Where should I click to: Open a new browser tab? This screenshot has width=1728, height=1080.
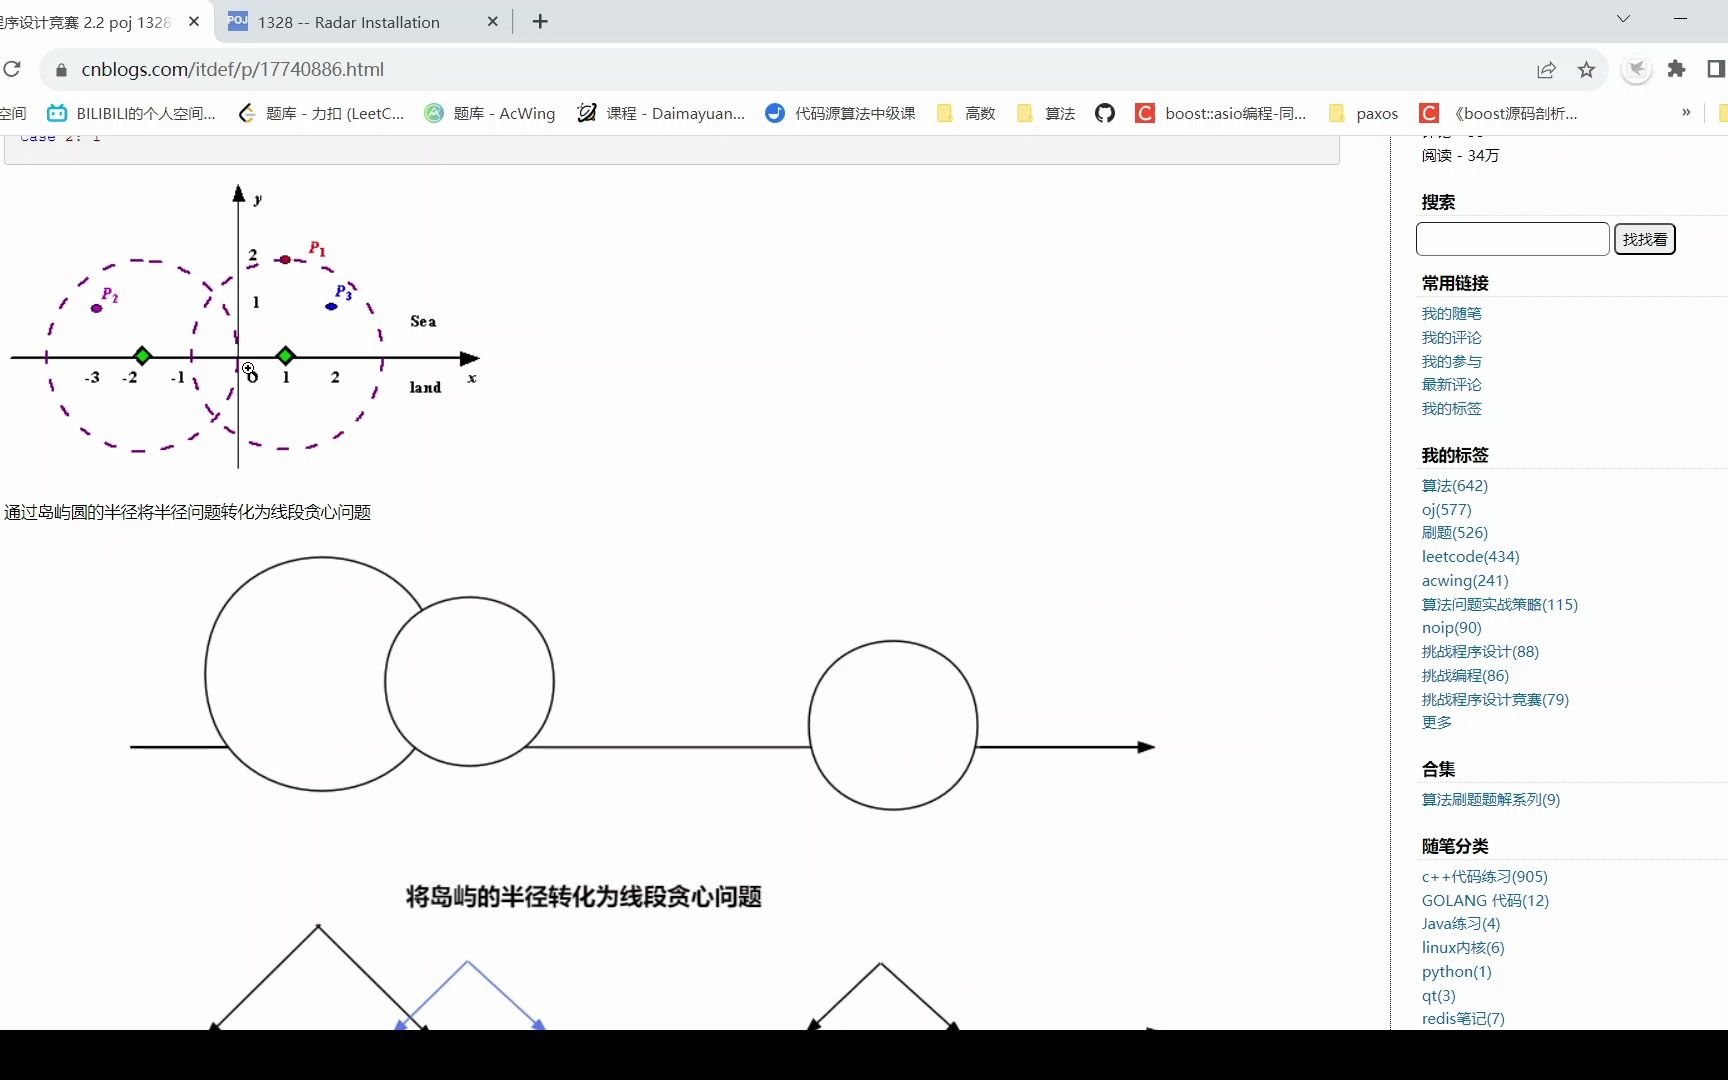pos(540,21)
